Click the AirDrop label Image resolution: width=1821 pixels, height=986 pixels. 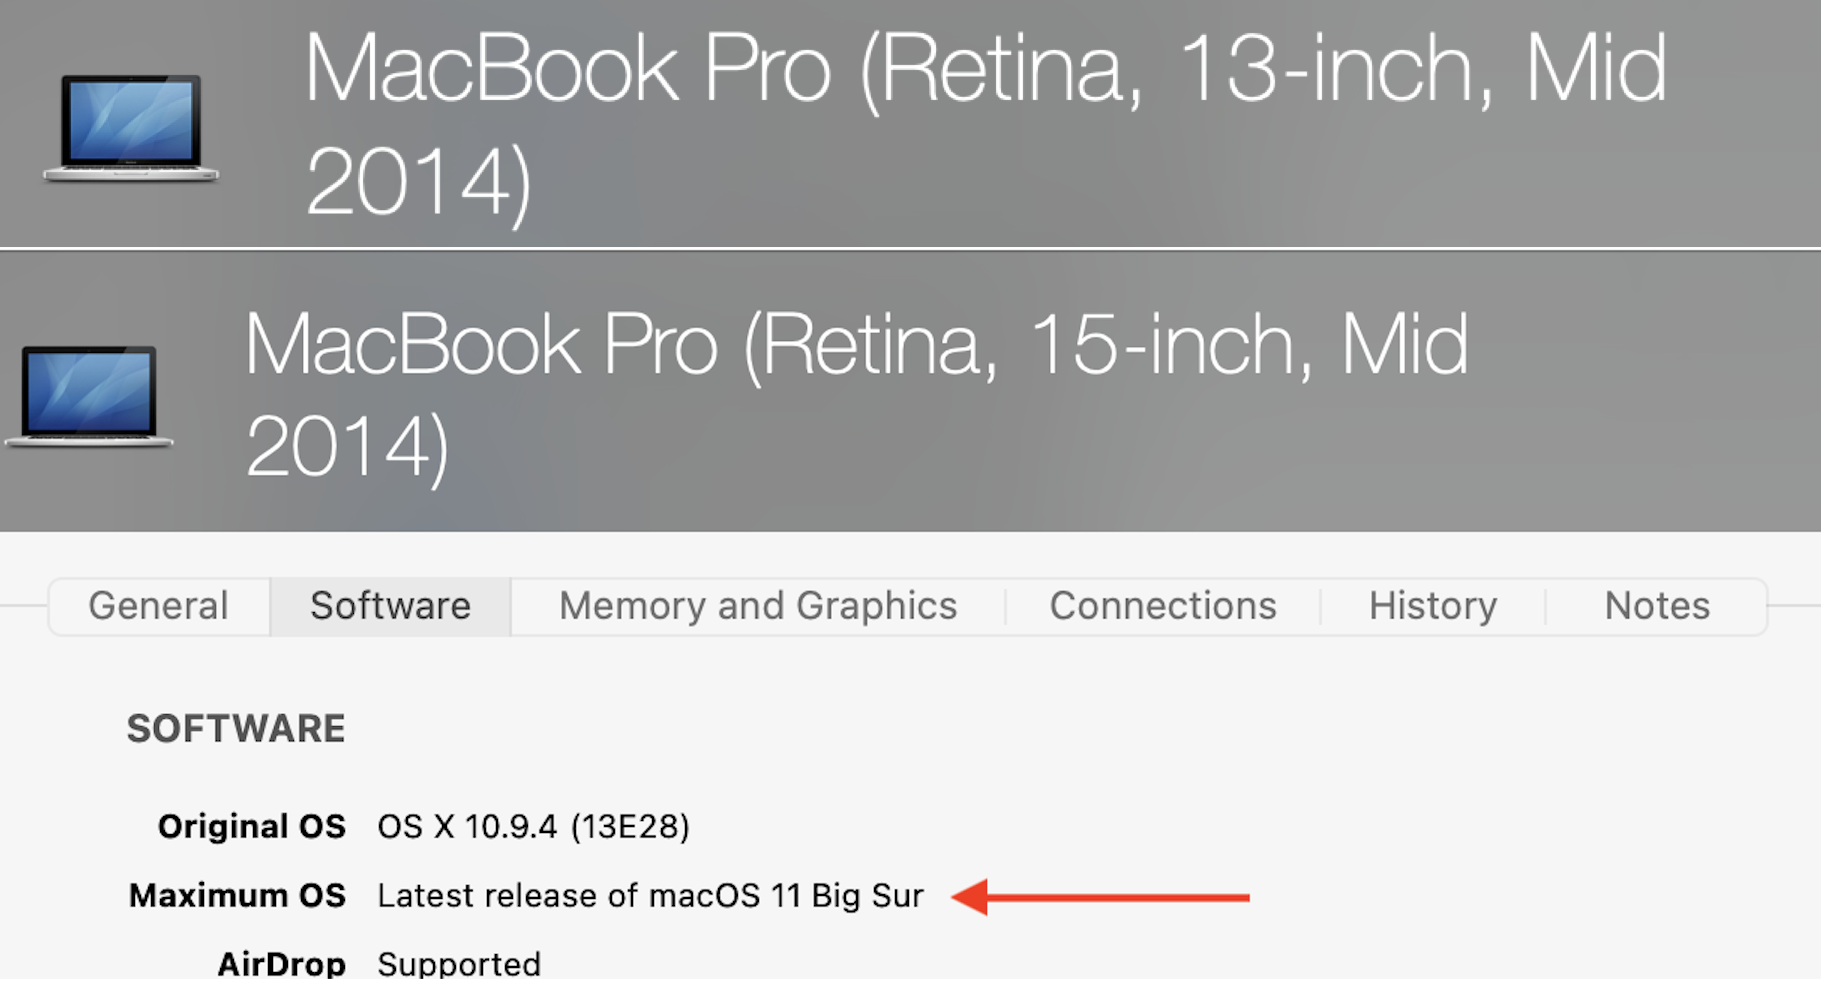(281, 963)
